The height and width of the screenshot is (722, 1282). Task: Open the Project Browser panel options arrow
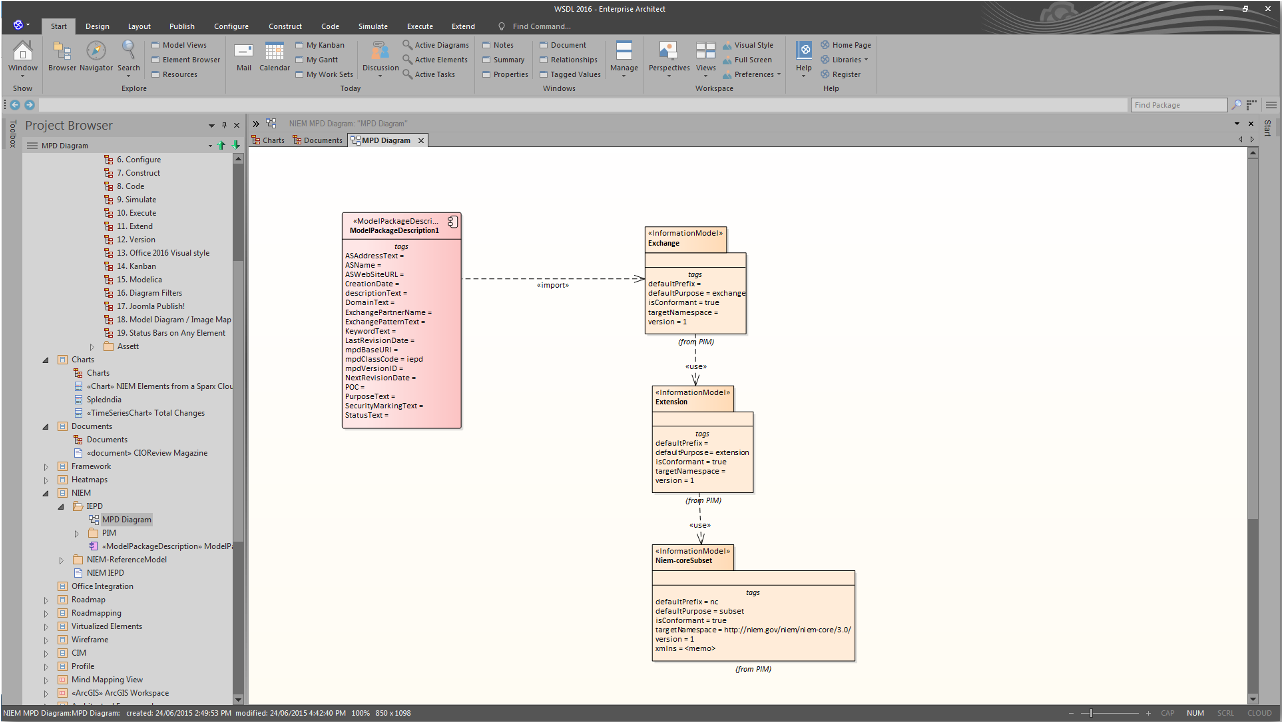click(x=211, y=126)
